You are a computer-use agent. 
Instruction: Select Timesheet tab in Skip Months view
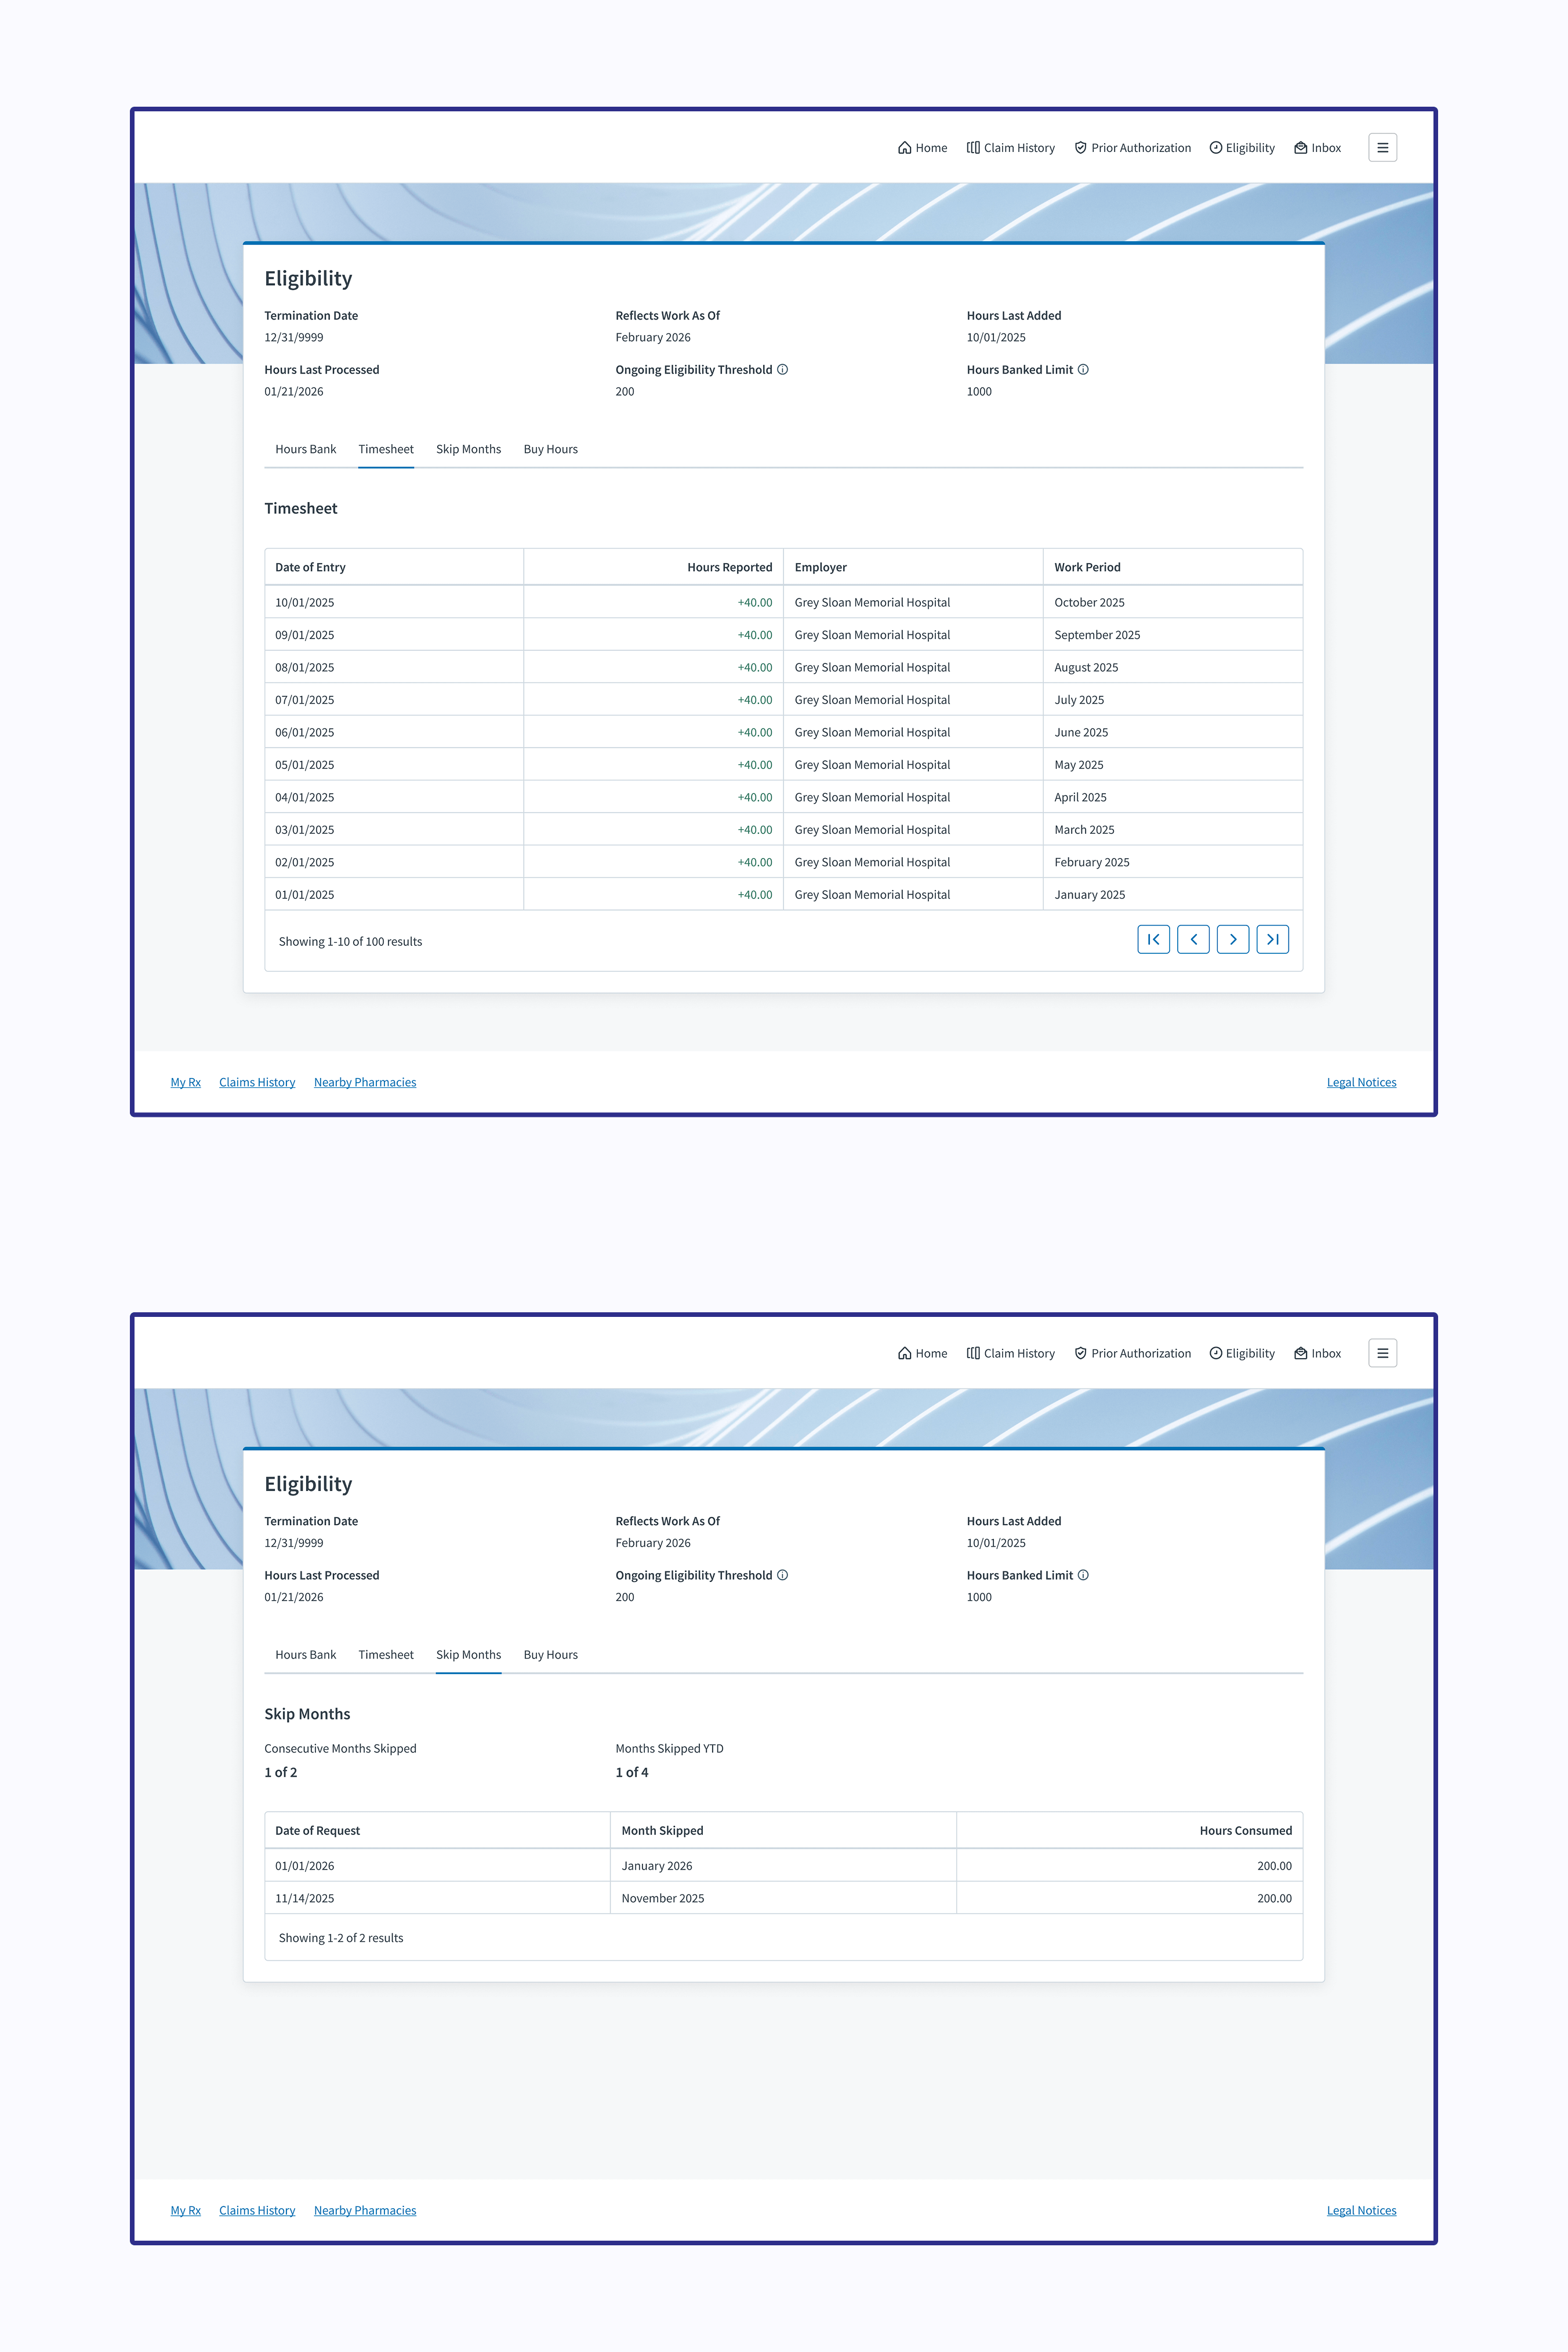pyautogui.click(x=385, y=1655)
